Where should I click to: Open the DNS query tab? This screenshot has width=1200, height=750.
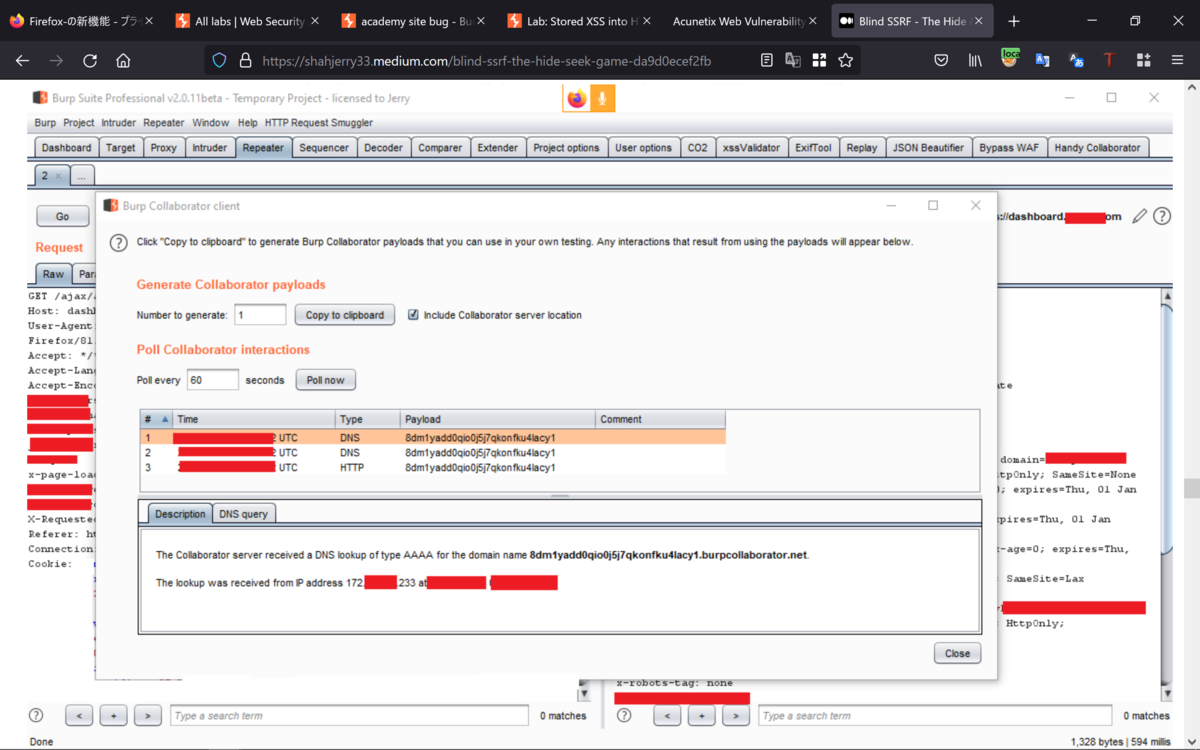[x=243, y=514]
